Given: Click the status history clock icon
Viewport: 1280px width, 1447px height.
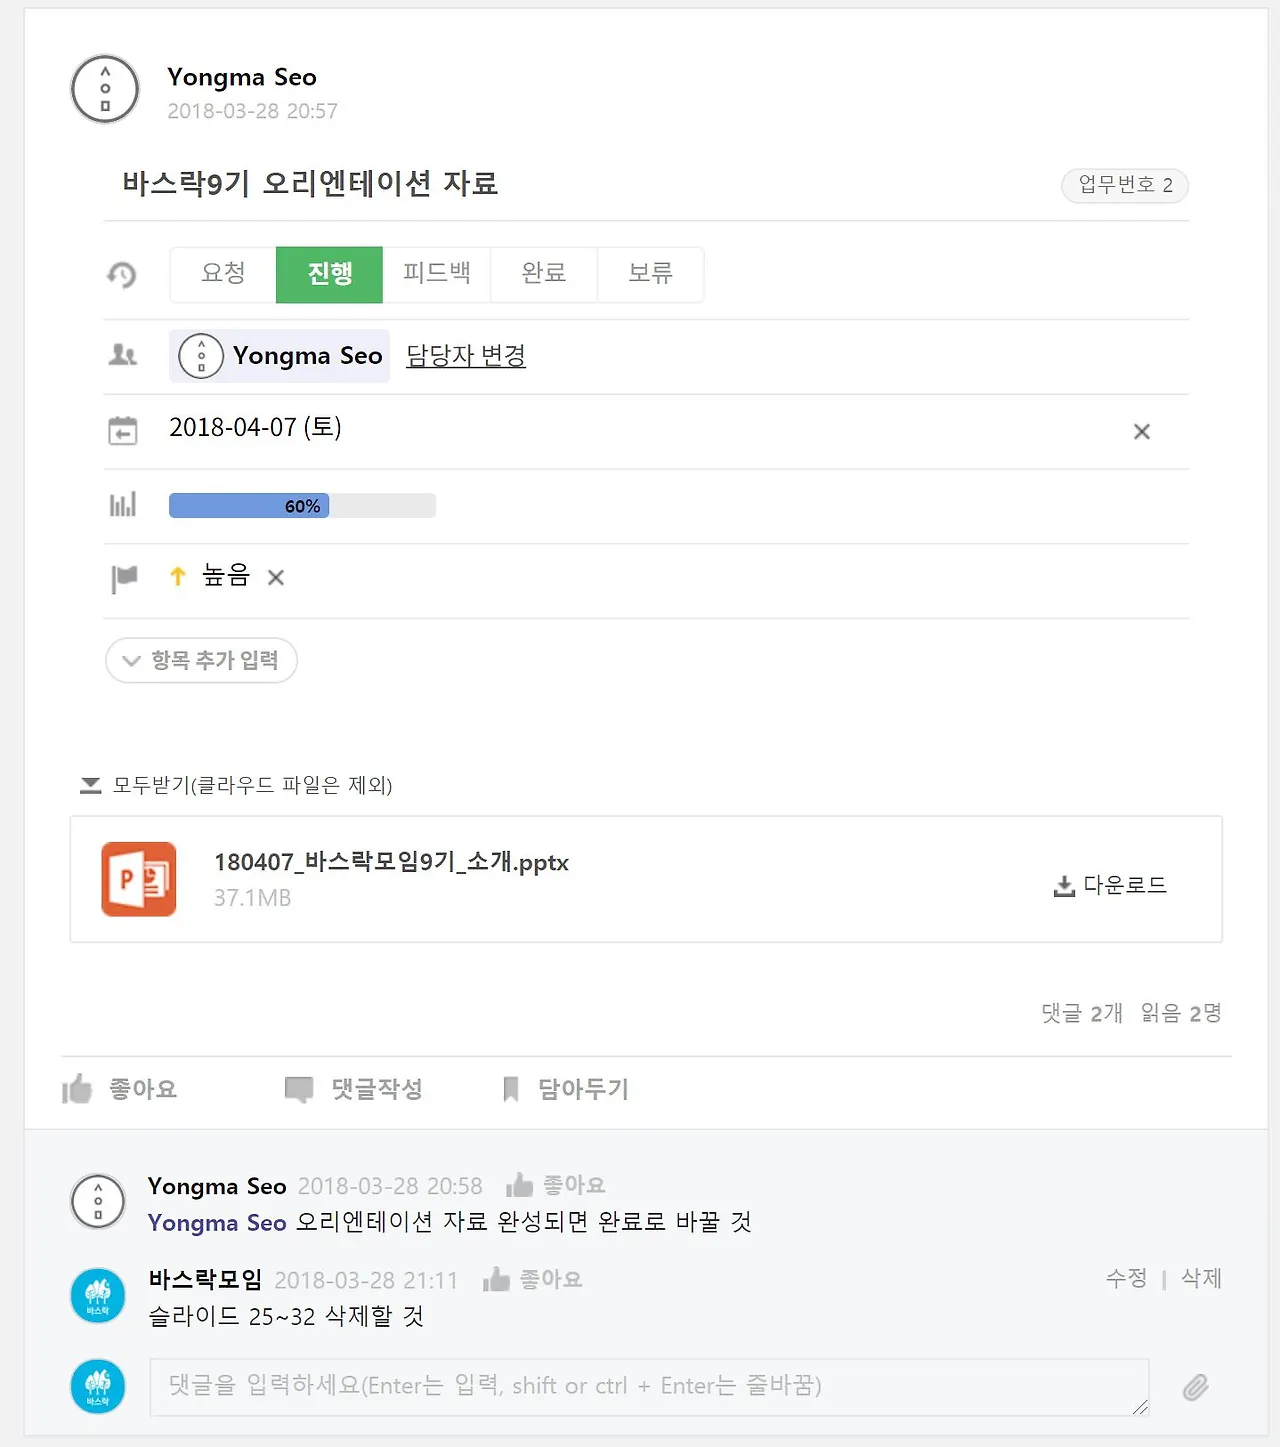Looking at the screenshot, I should (x=122, y=275).
